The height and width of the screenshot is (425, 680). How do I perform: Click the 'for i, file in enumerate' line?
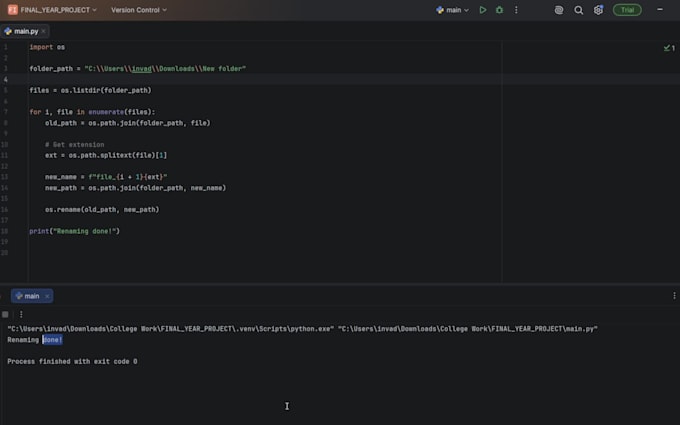pos(92,112)
